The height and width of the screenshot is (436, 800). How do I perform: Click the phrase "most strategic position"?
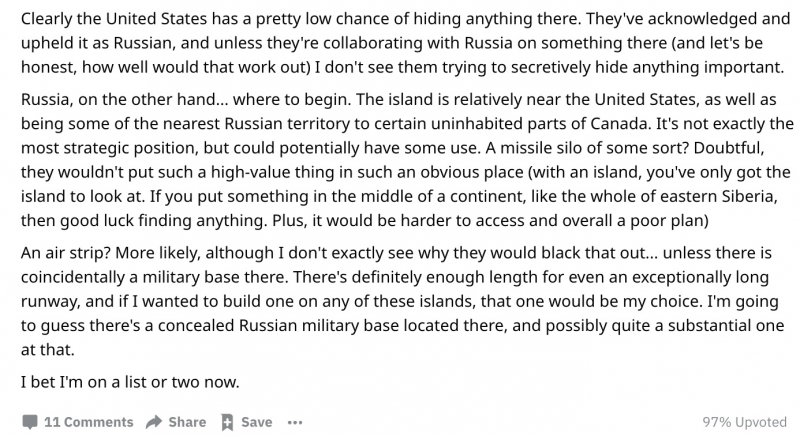pyautogui.click(x=110, y=148)
